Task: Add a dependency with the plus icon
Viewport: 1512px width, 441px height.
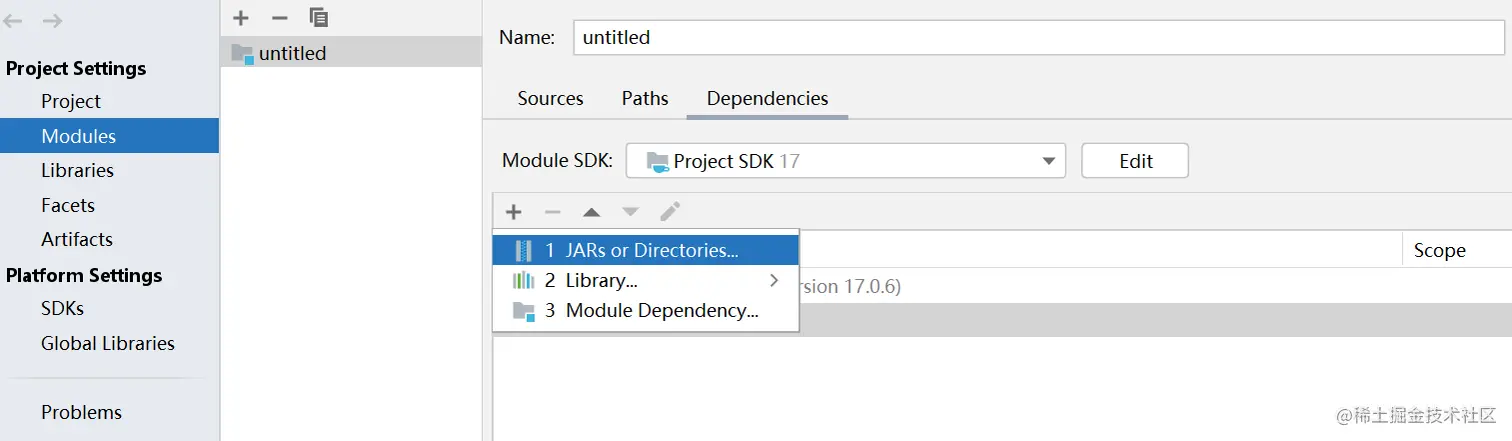Action: (x=513, y=212)
